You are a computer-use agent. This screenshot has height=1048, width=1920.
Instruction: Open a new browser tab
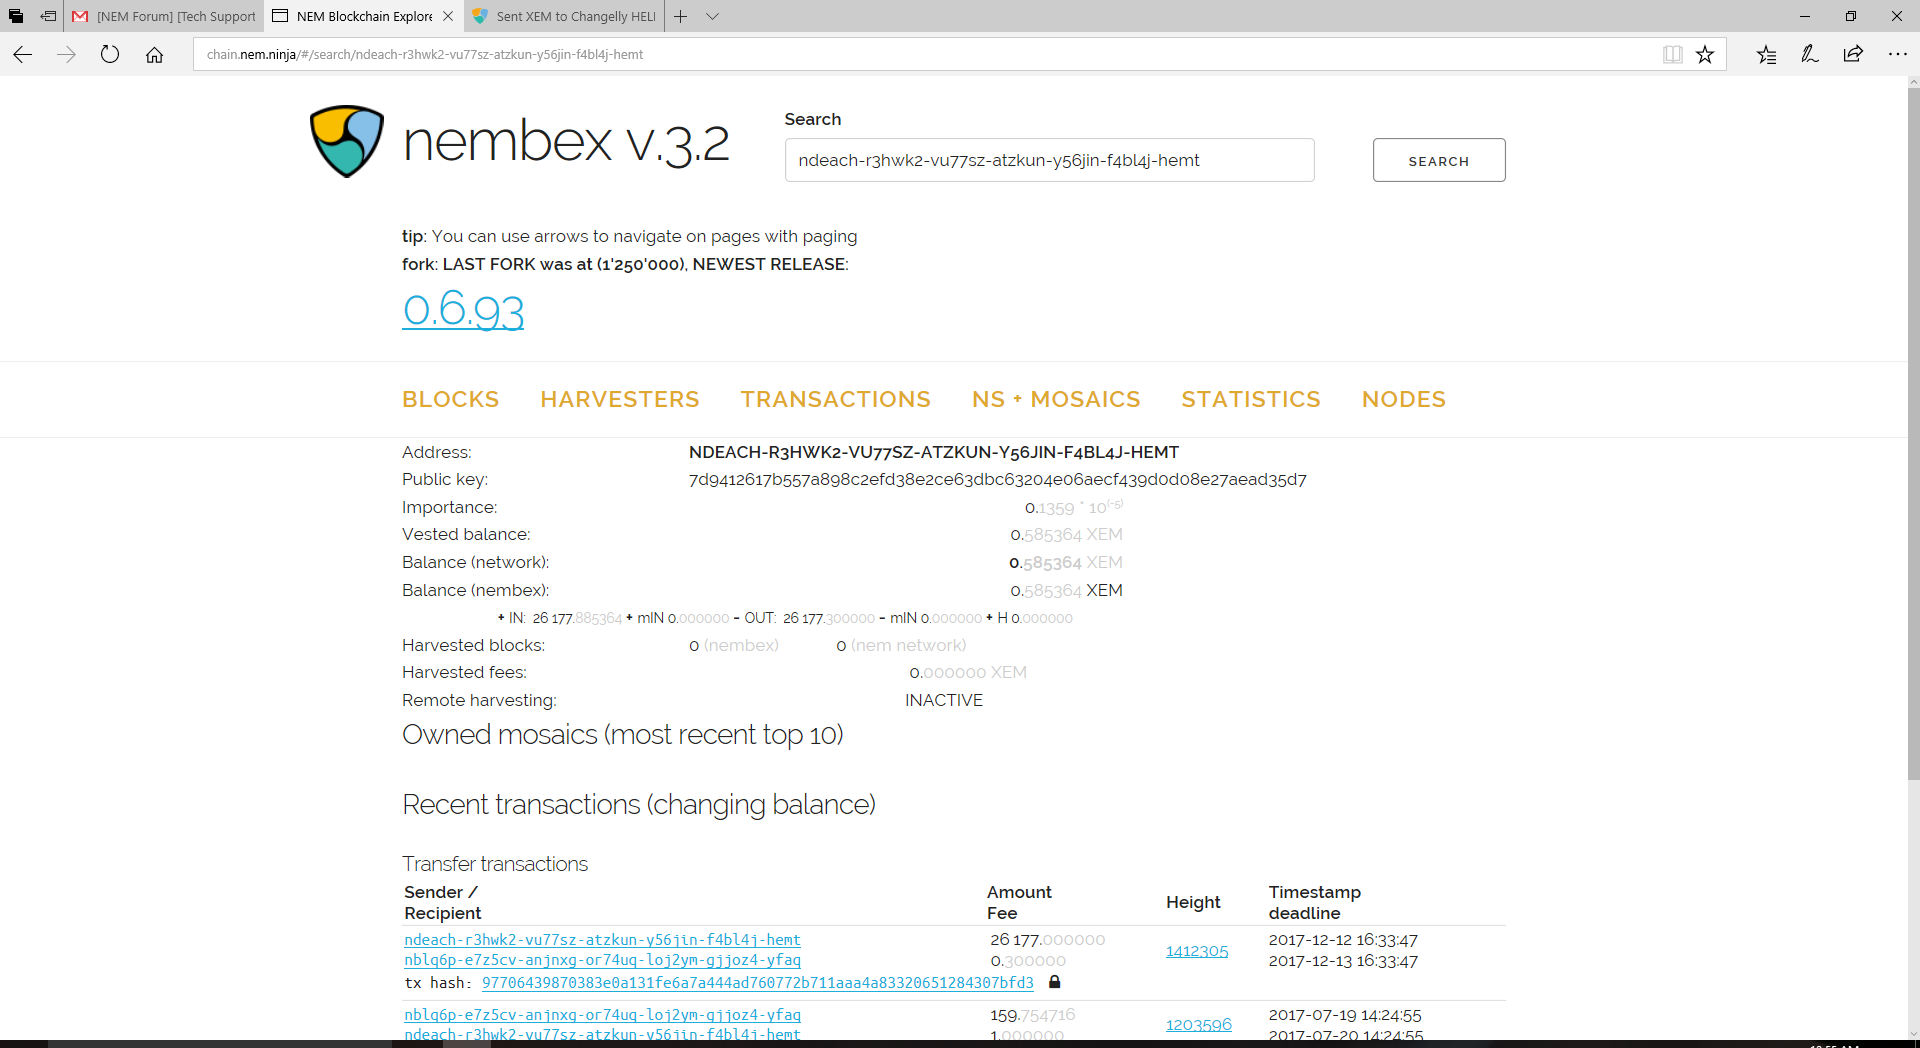[x=680, y=16]
